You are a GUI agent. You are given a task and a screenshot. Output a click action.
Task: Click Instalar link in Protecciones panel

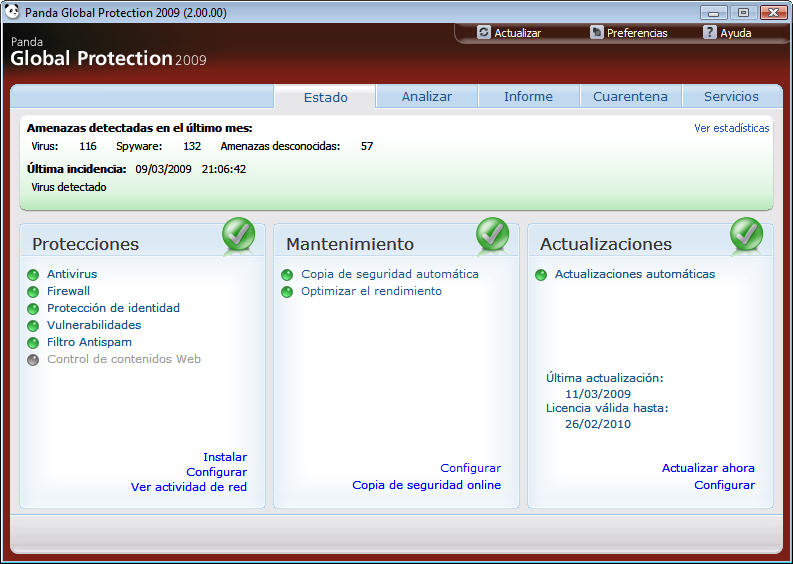point(225,457)
